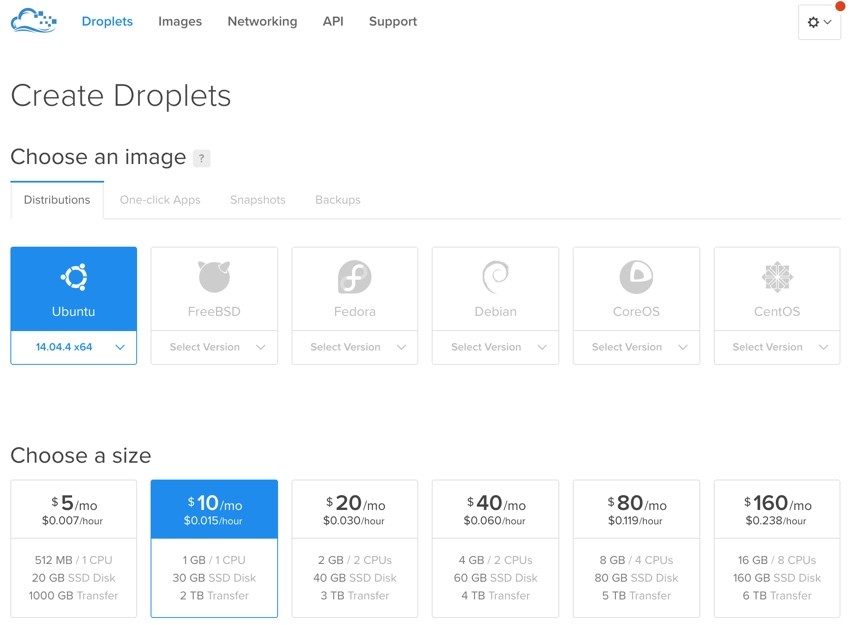Click the 2 GB / 2 CPUs text
The height and width of the screenshot is (625, 850).
(355, 560)
